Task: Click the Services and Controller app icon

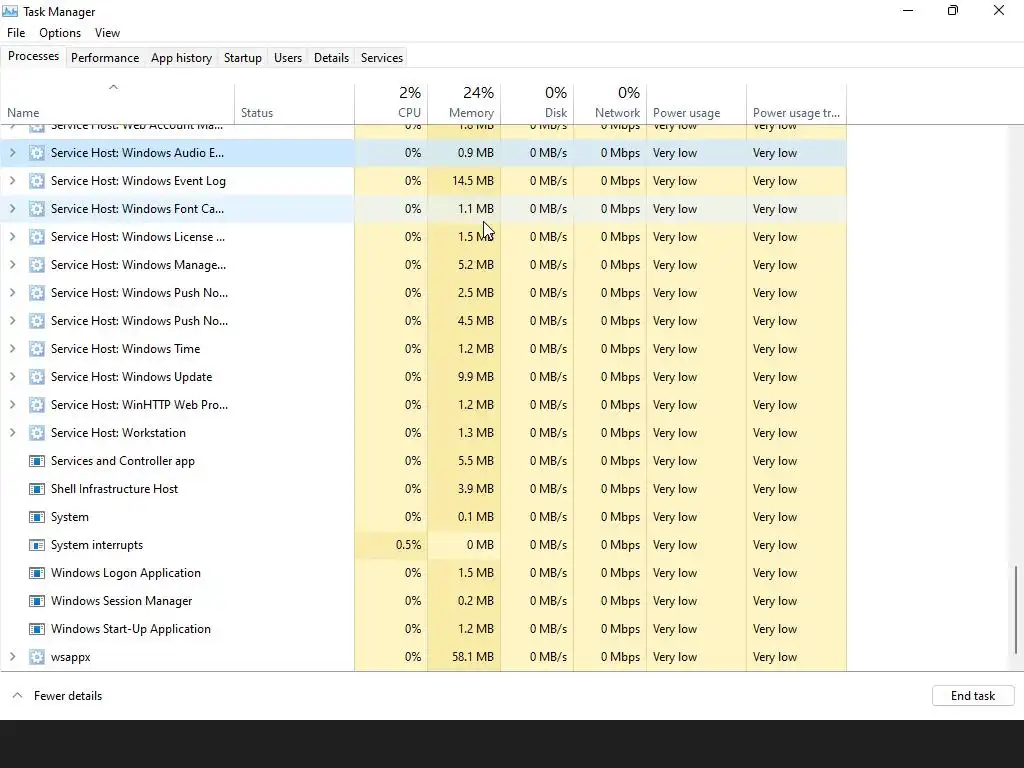Action: (37, 461)
